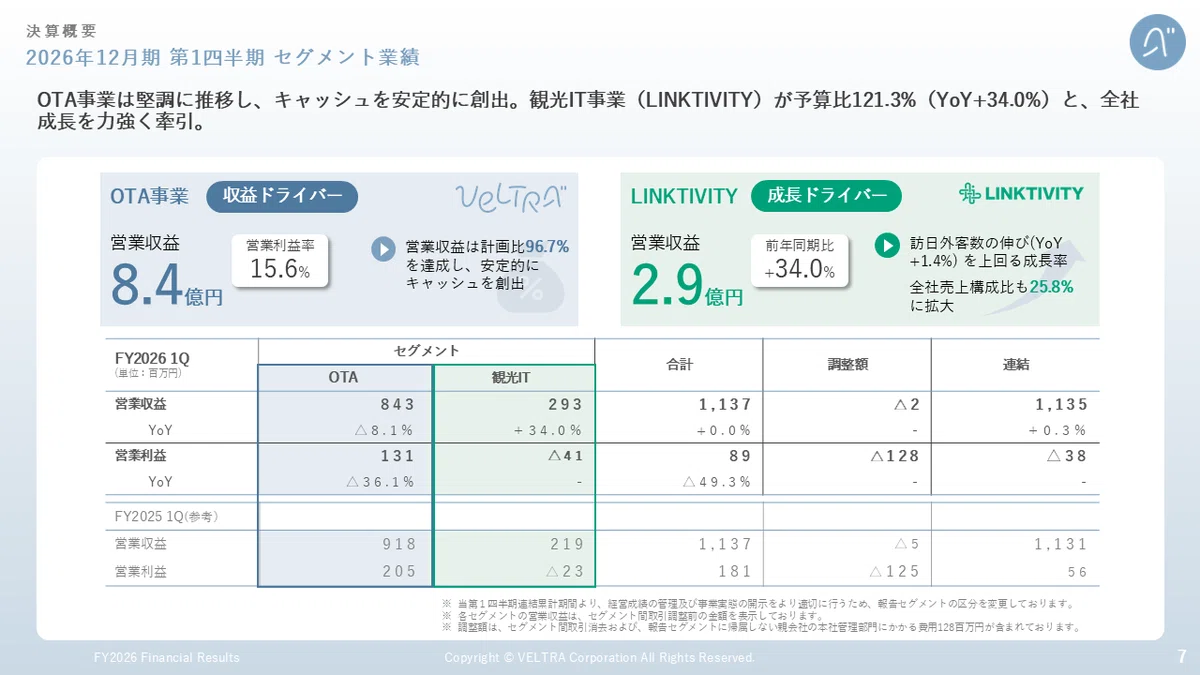The width and height of the screenshot is (1200, 675).
Task: Click the FY2025 観光IT profit △23
Action: 565,572
